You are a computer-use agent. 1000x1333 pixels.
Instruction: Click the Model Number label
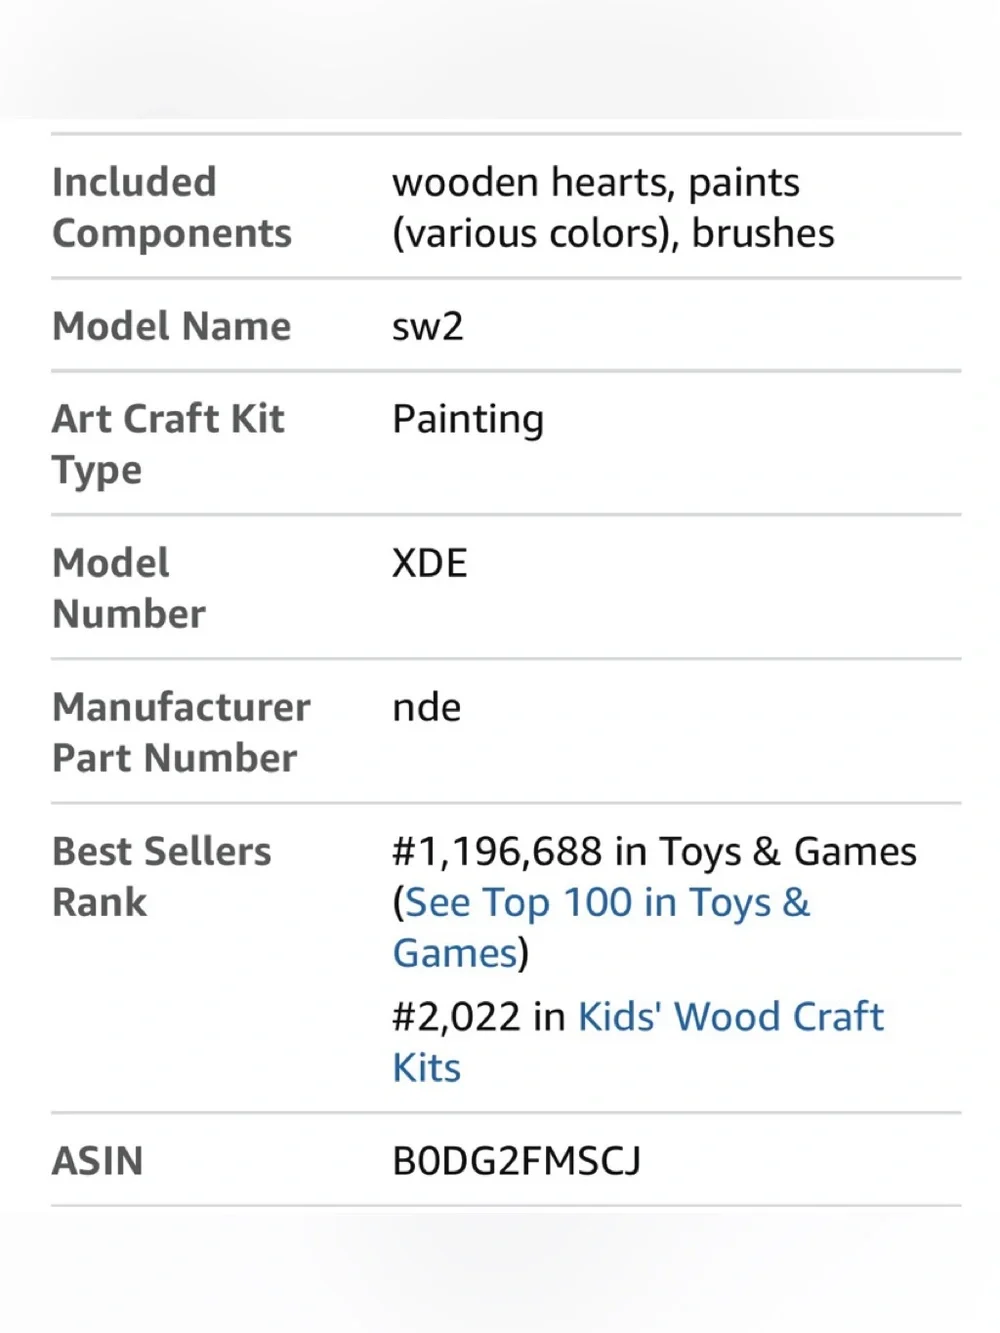pos(129,588)
